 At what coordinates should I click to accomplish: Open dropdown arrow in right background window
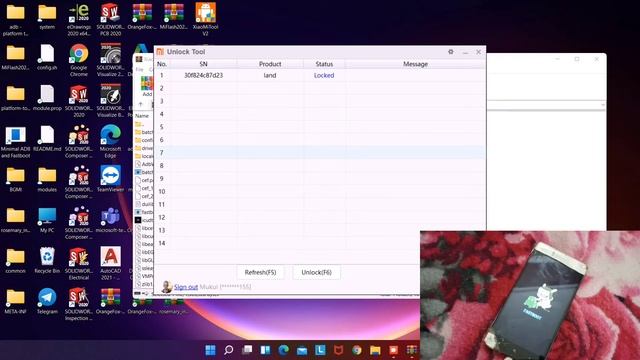click(603, 105)
